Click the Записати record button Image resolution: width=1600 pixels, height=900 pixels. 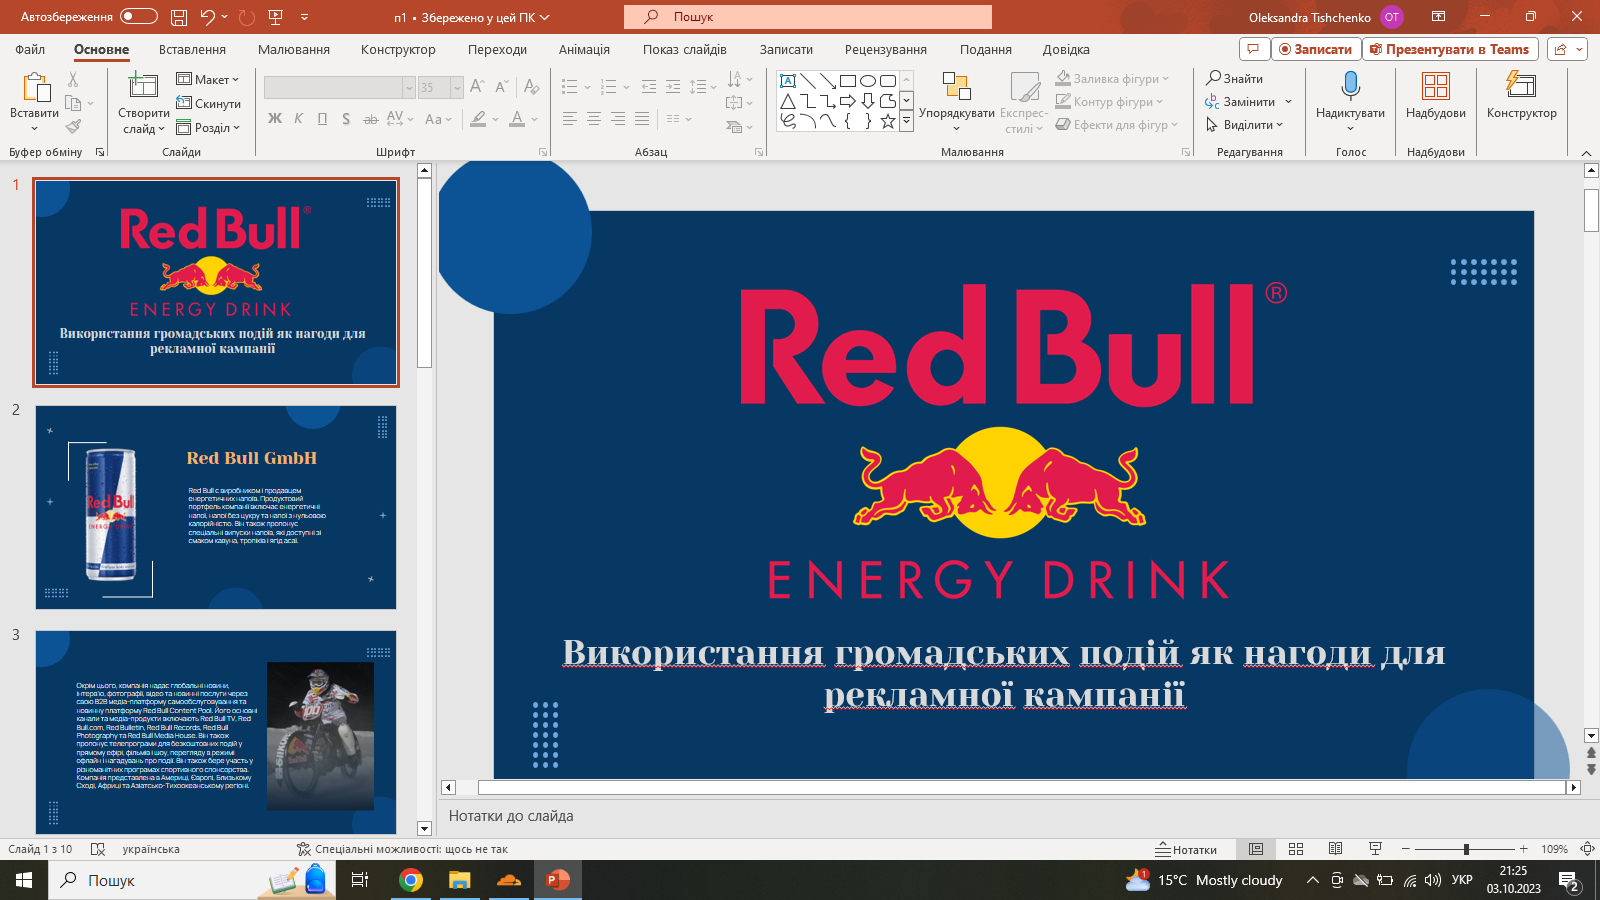1315,49
